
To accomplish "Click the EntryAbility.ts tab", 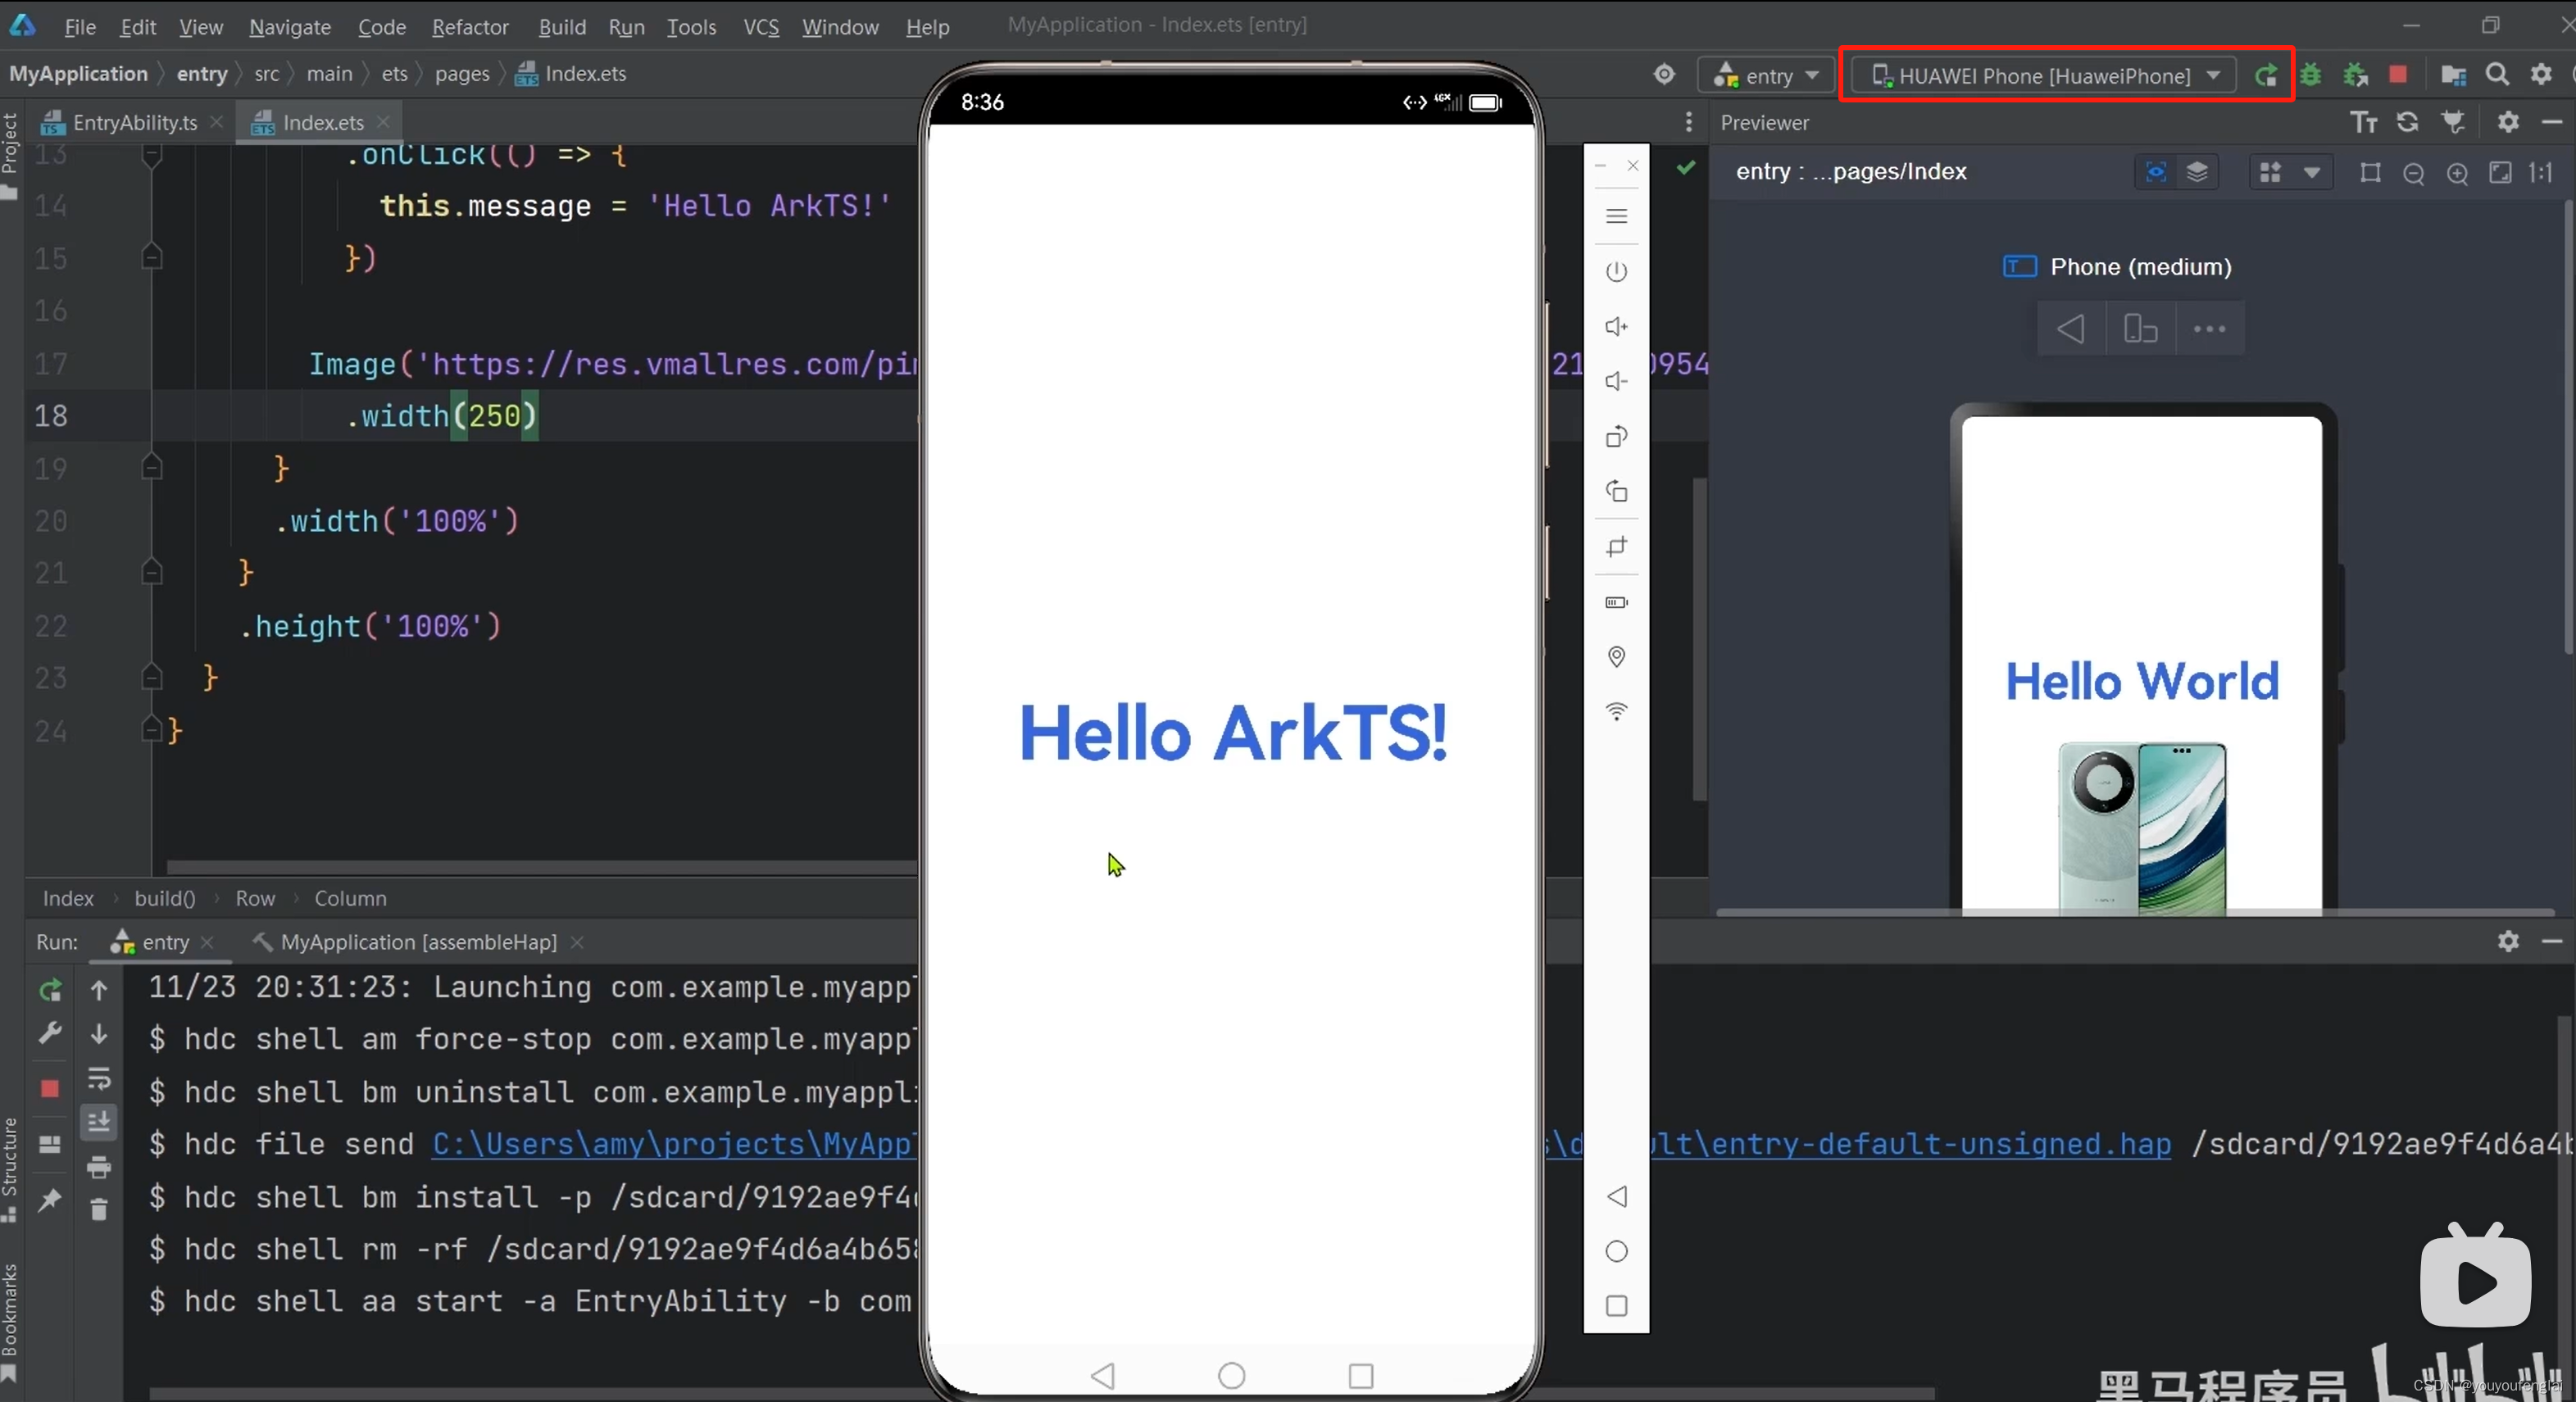I will (x=134, y=121).
